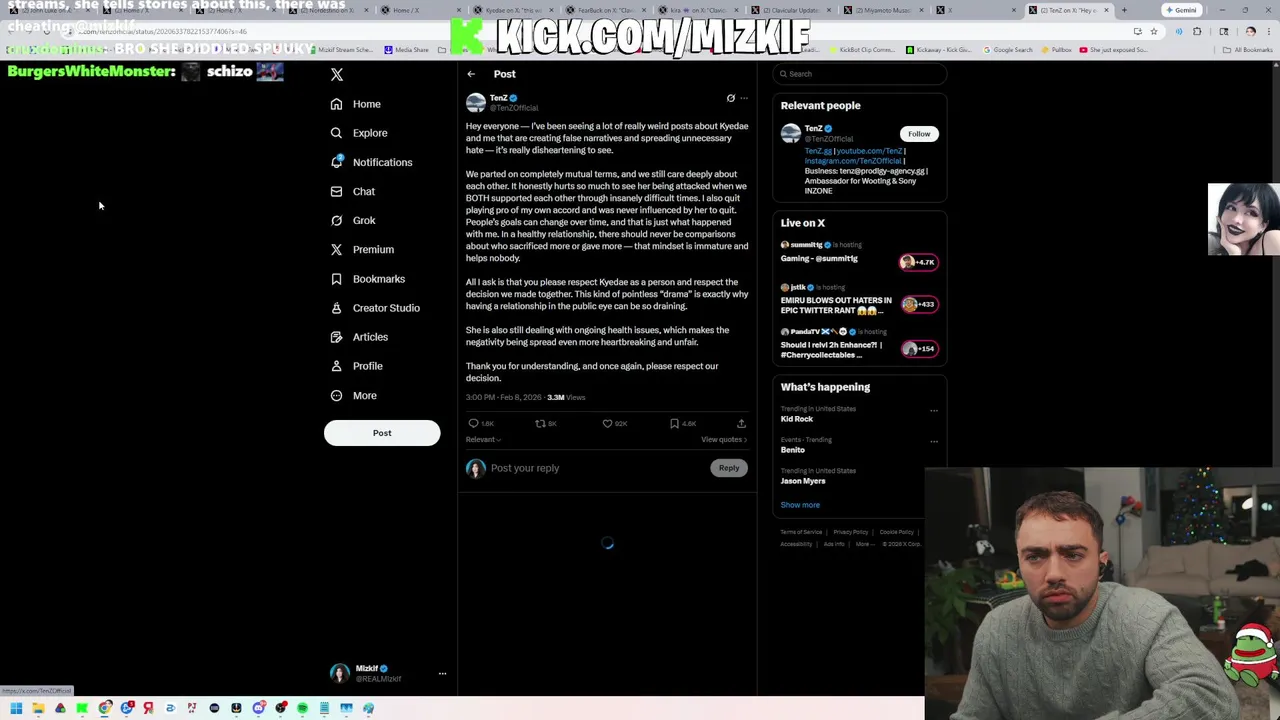Join summit1g live space showing +4.7K

919,262
